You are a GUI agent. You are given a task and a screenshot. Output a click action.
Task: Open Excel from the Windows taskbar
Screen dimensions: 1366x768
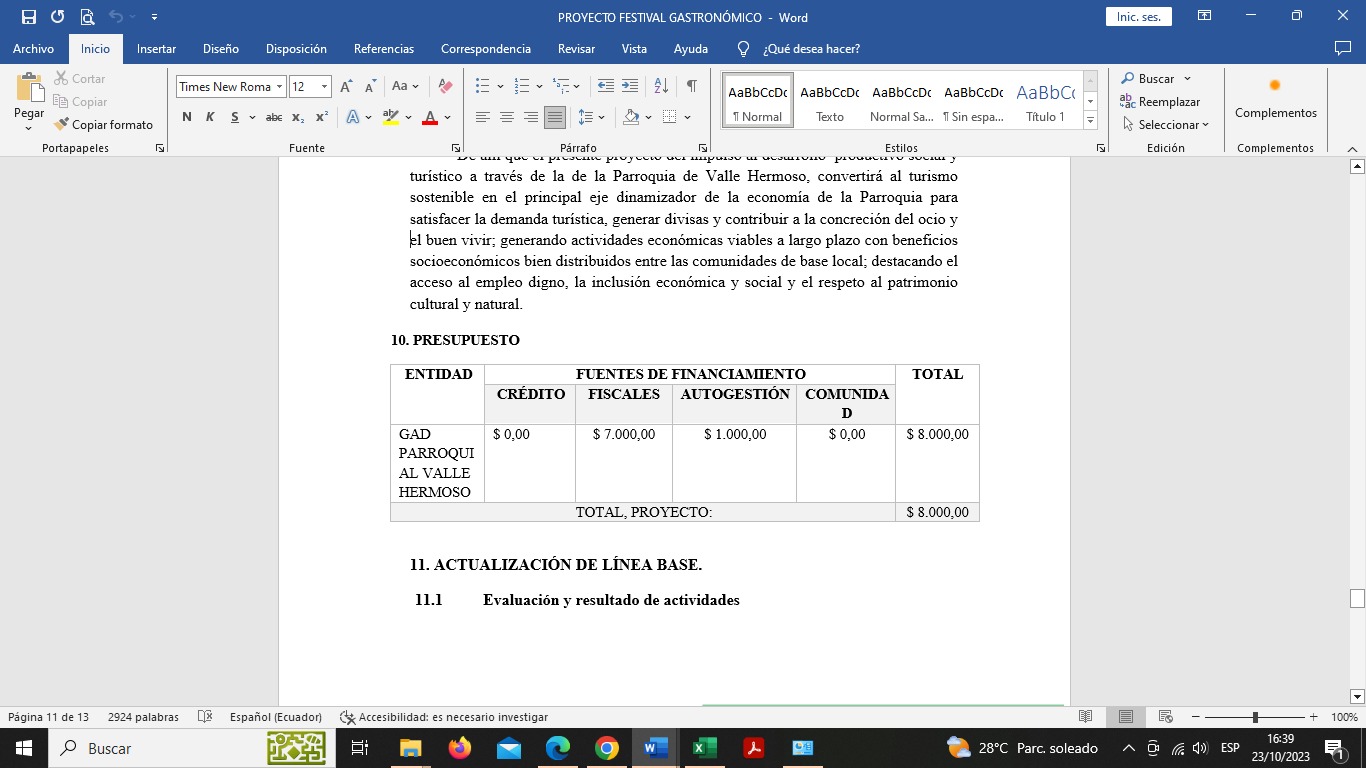coord(704,748)
